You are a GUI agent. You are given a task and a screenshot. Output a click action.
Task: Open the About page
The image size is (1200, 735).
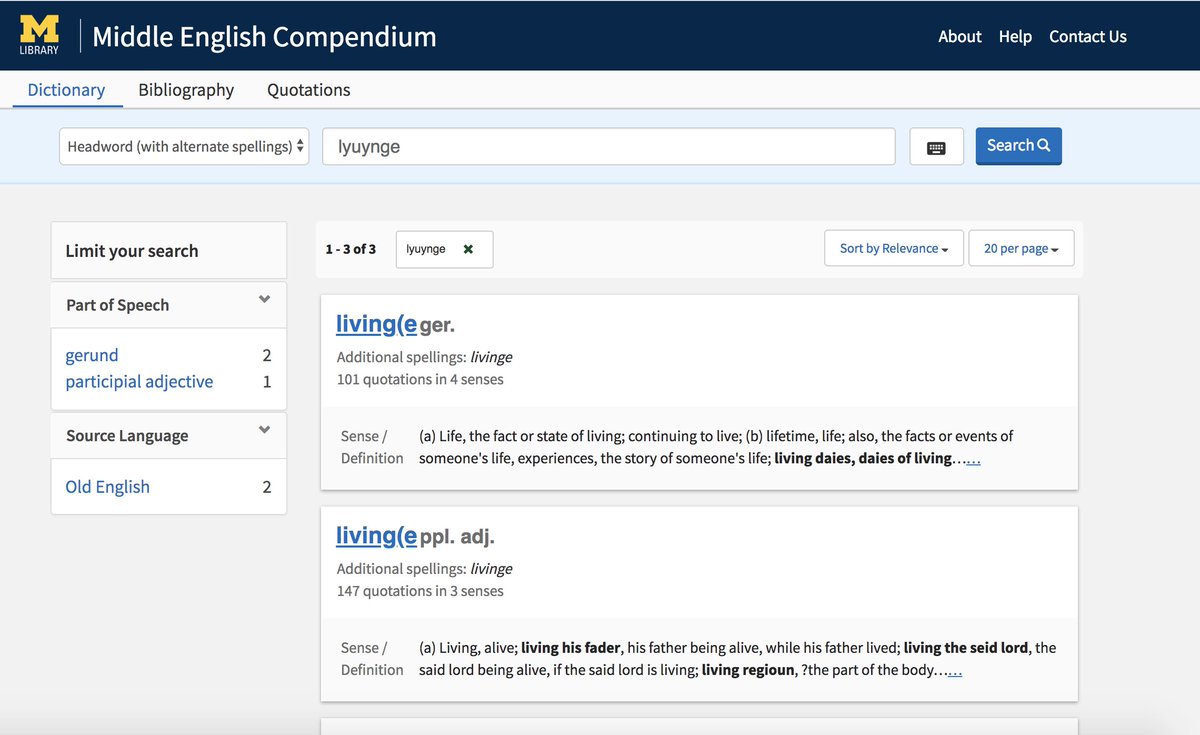(x=960, y=36)
